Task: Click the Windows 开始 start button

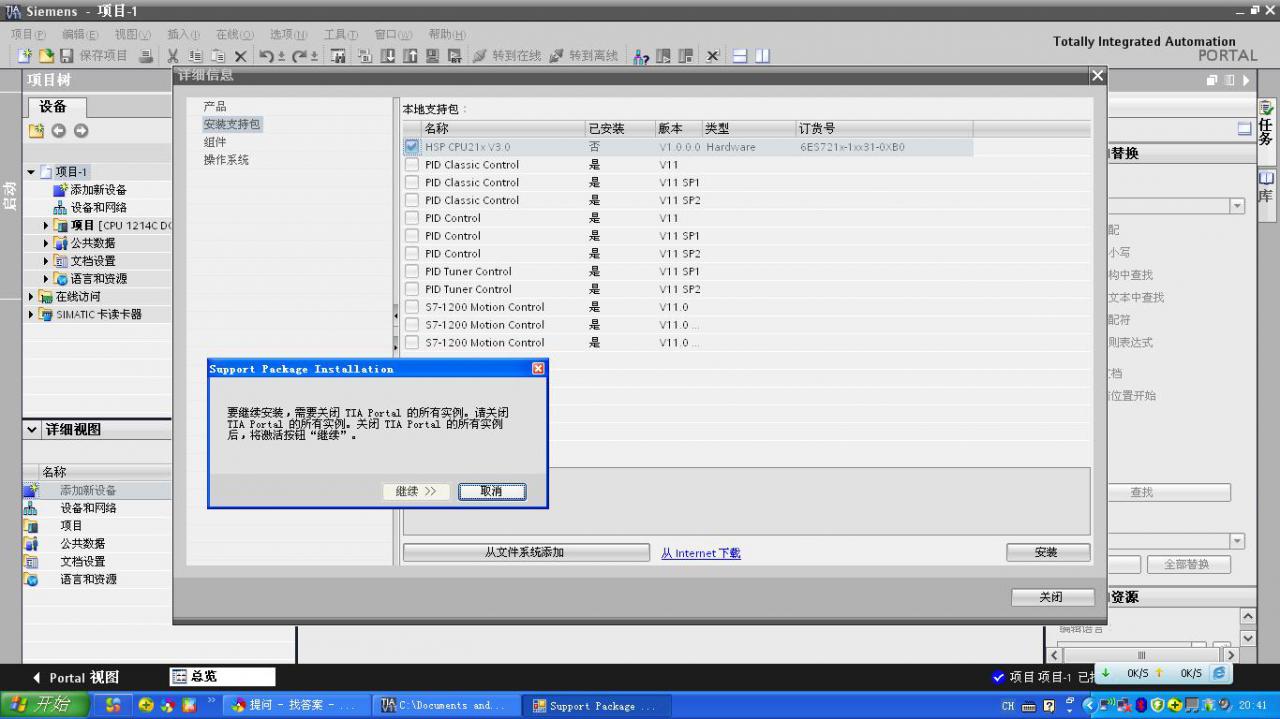Action: [x=45, y=705]
